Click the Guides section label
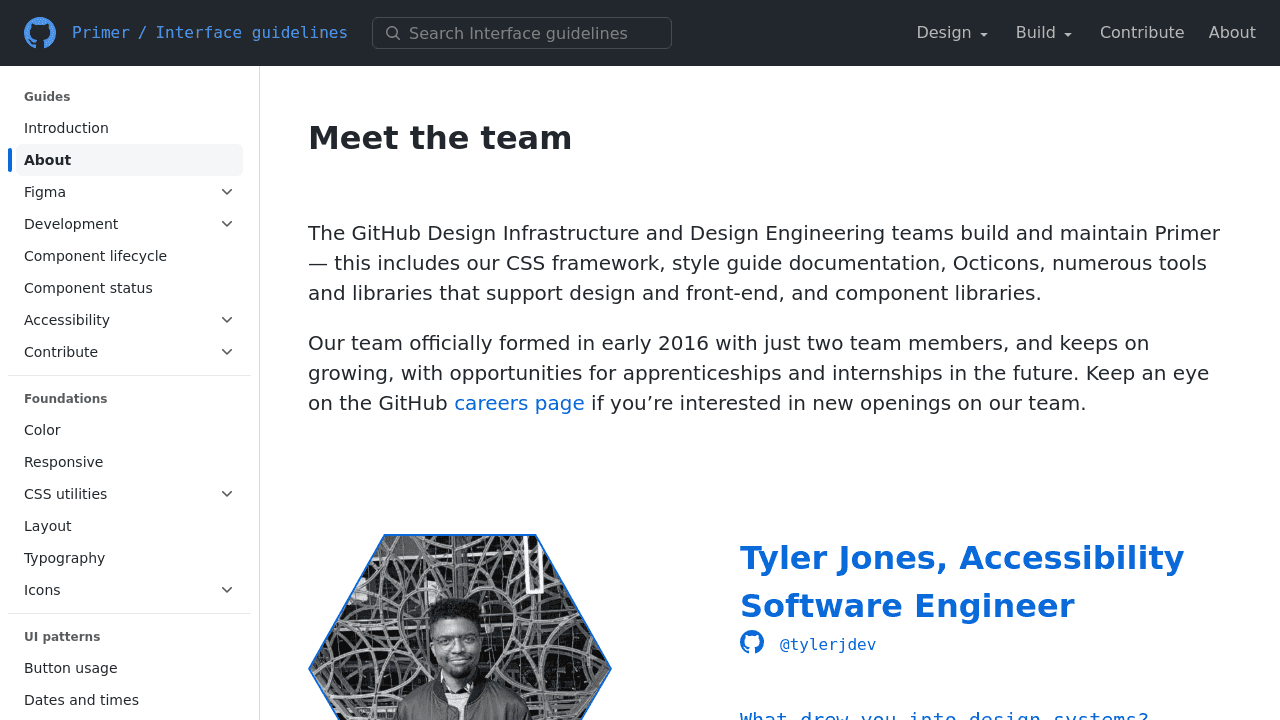 pyautogui.click(x=47, y=97)
